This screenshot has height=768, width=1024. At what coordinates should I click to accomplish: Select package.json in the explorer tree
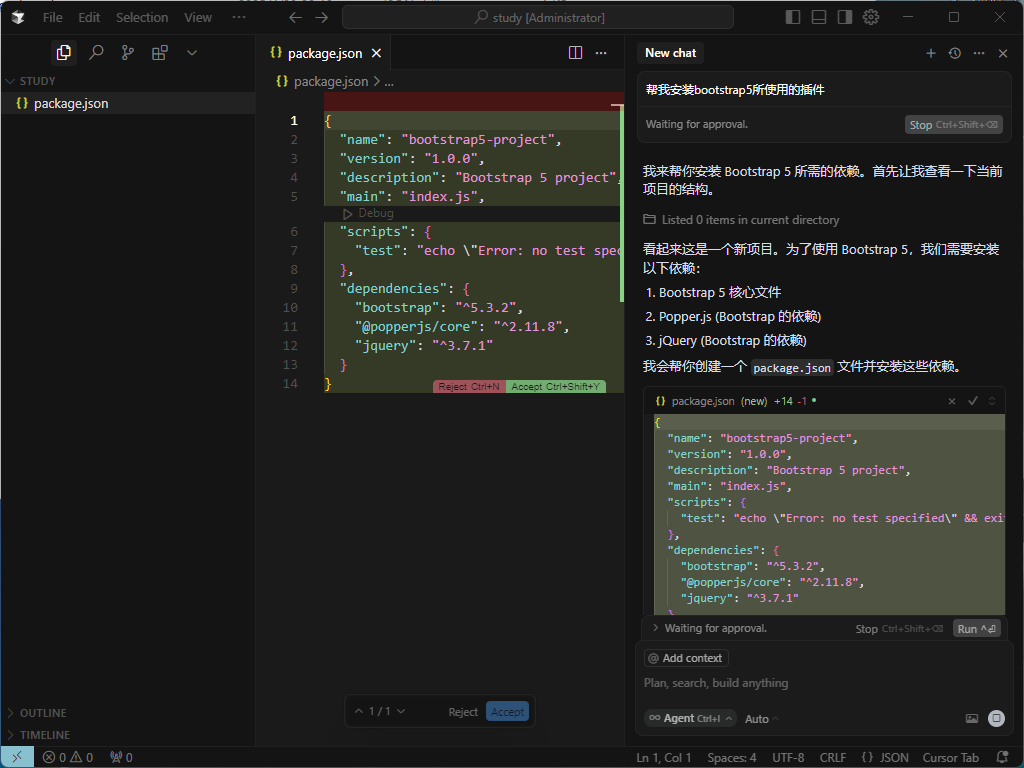71,103
